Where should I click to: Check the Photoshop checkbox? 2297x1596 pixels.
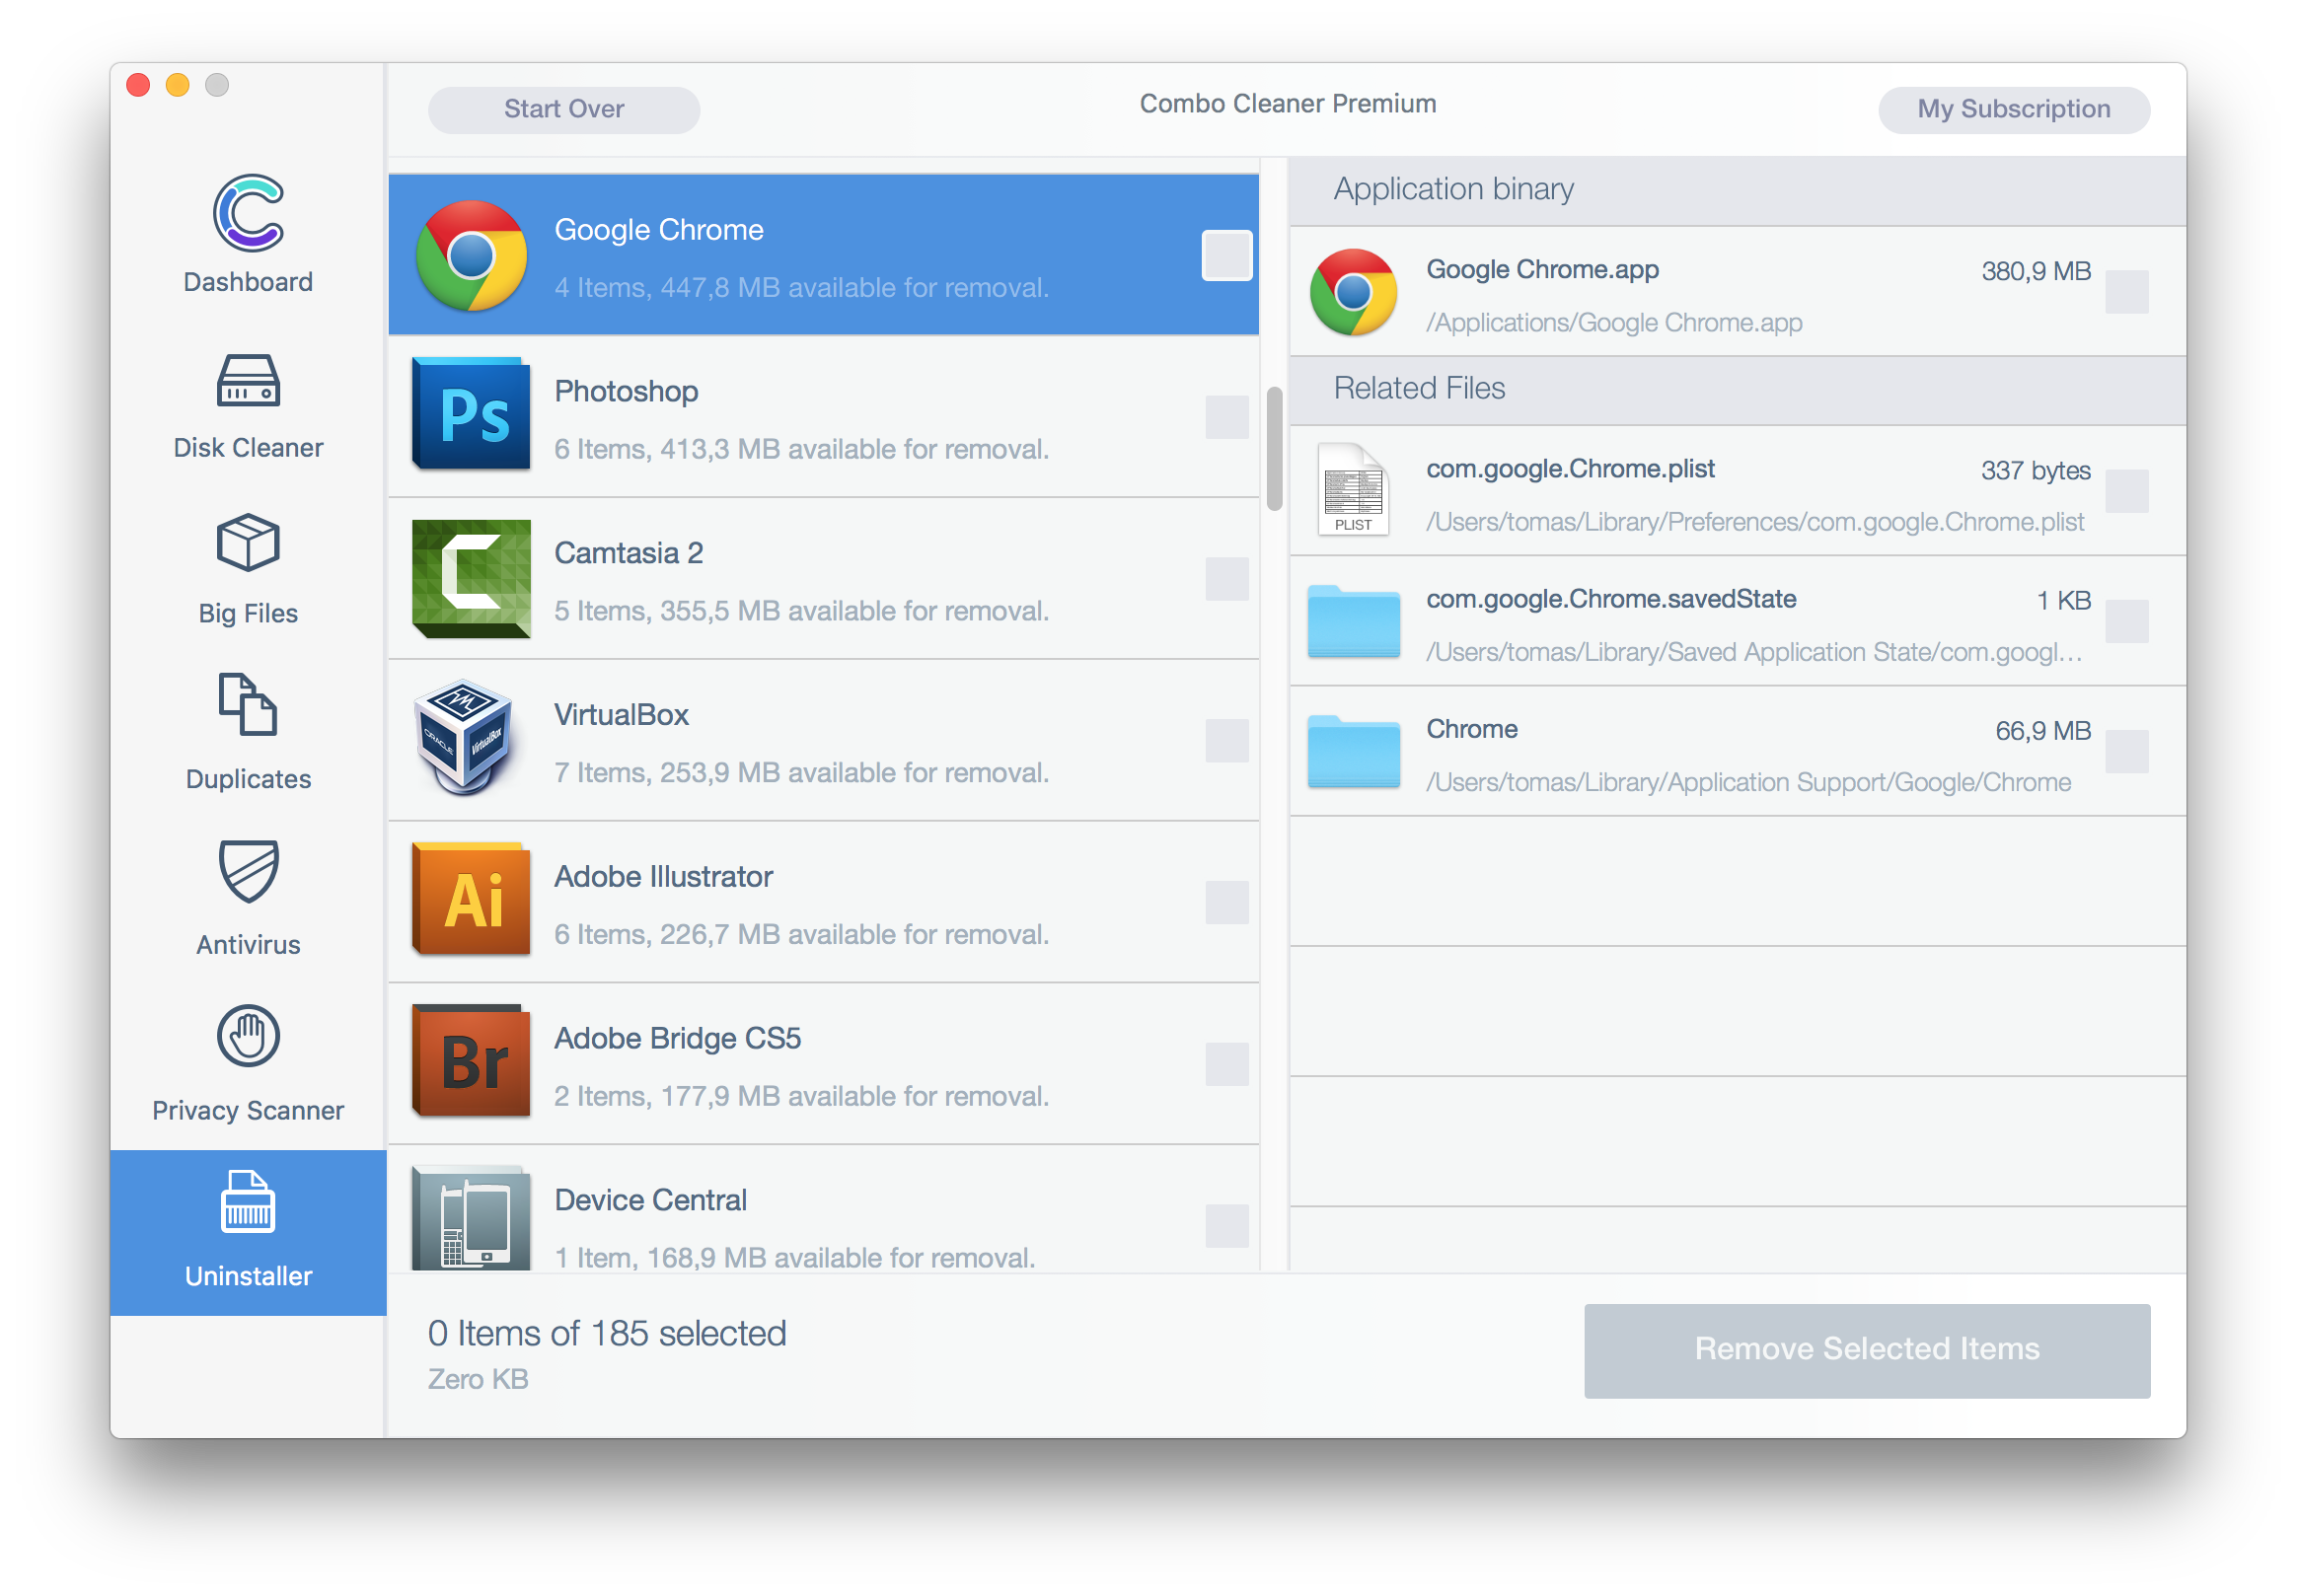click(1226, 417)
